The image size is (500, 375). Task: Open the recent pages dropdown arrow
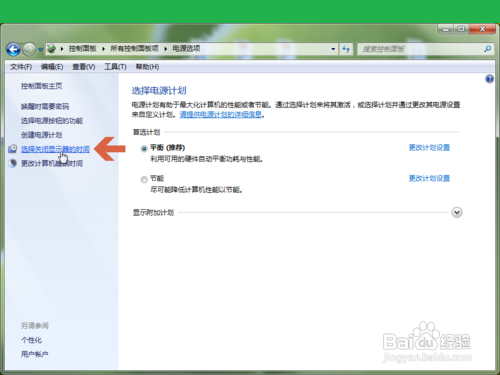(40, 50)
